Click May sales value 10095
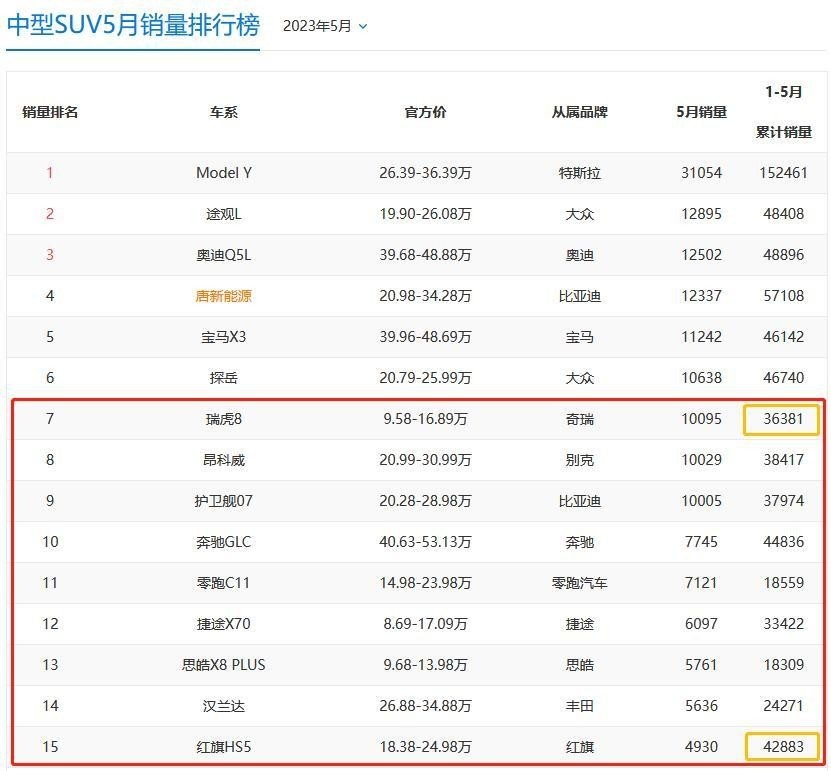The image size is (831, 771). point(701,419)
